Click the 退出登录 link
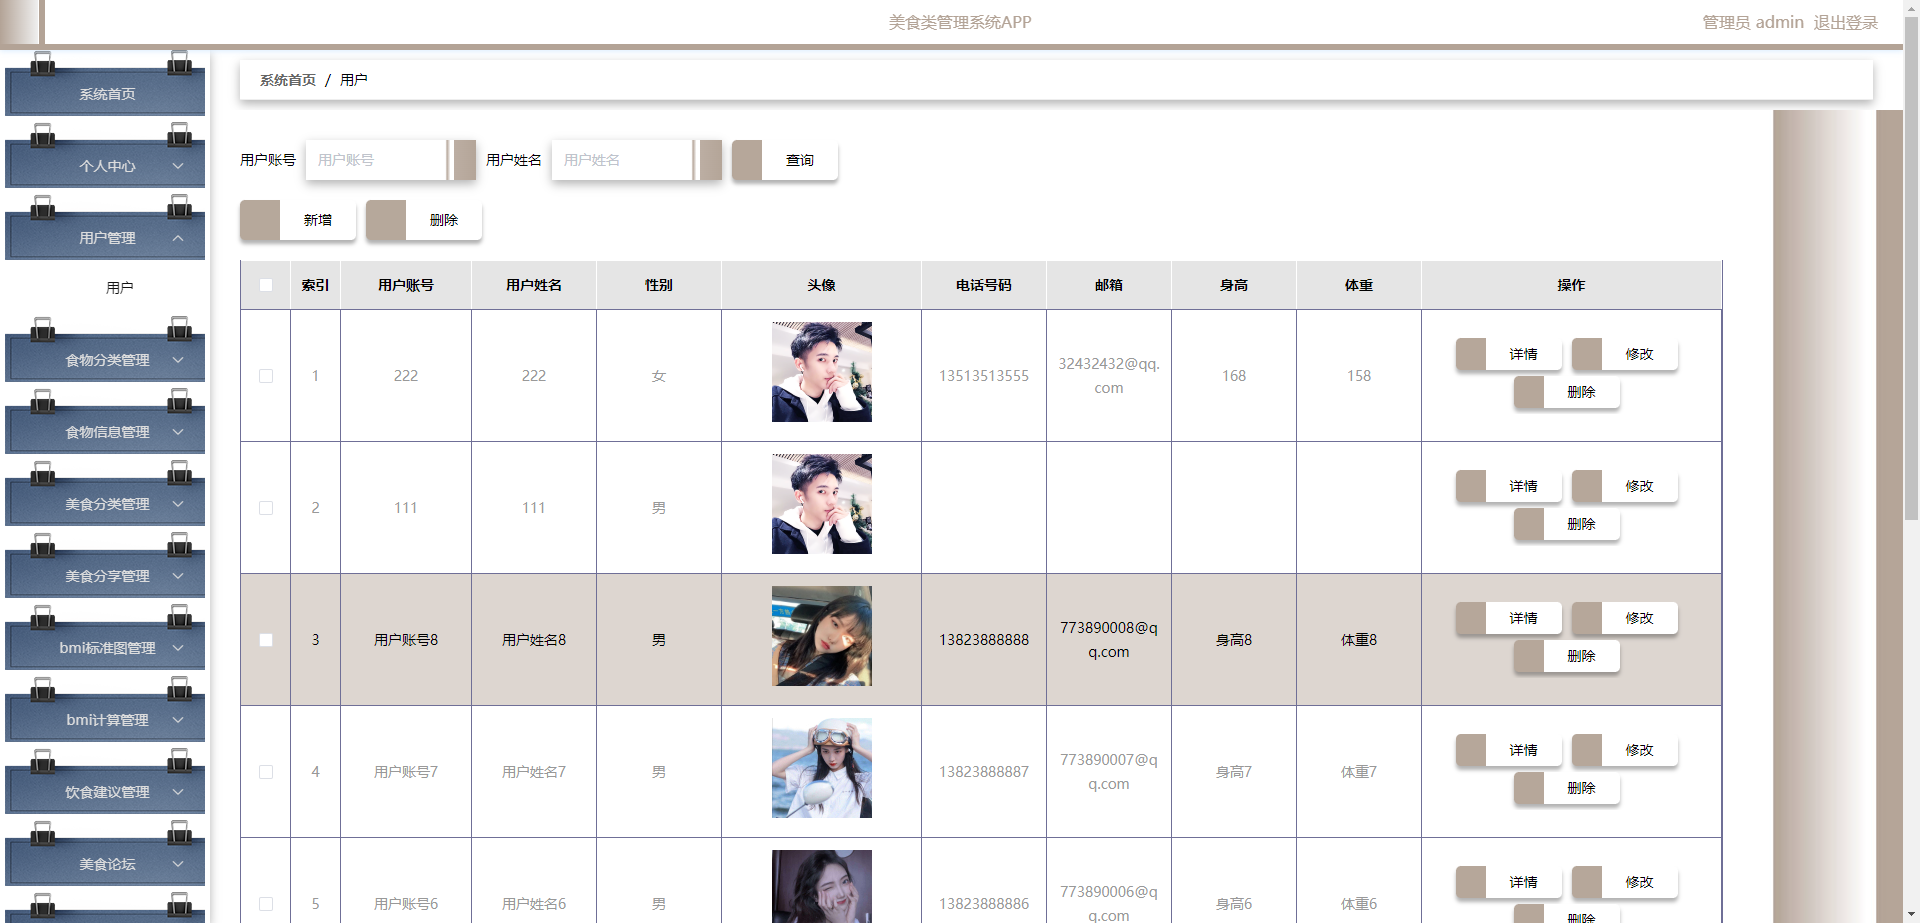 pos(1845,22)
